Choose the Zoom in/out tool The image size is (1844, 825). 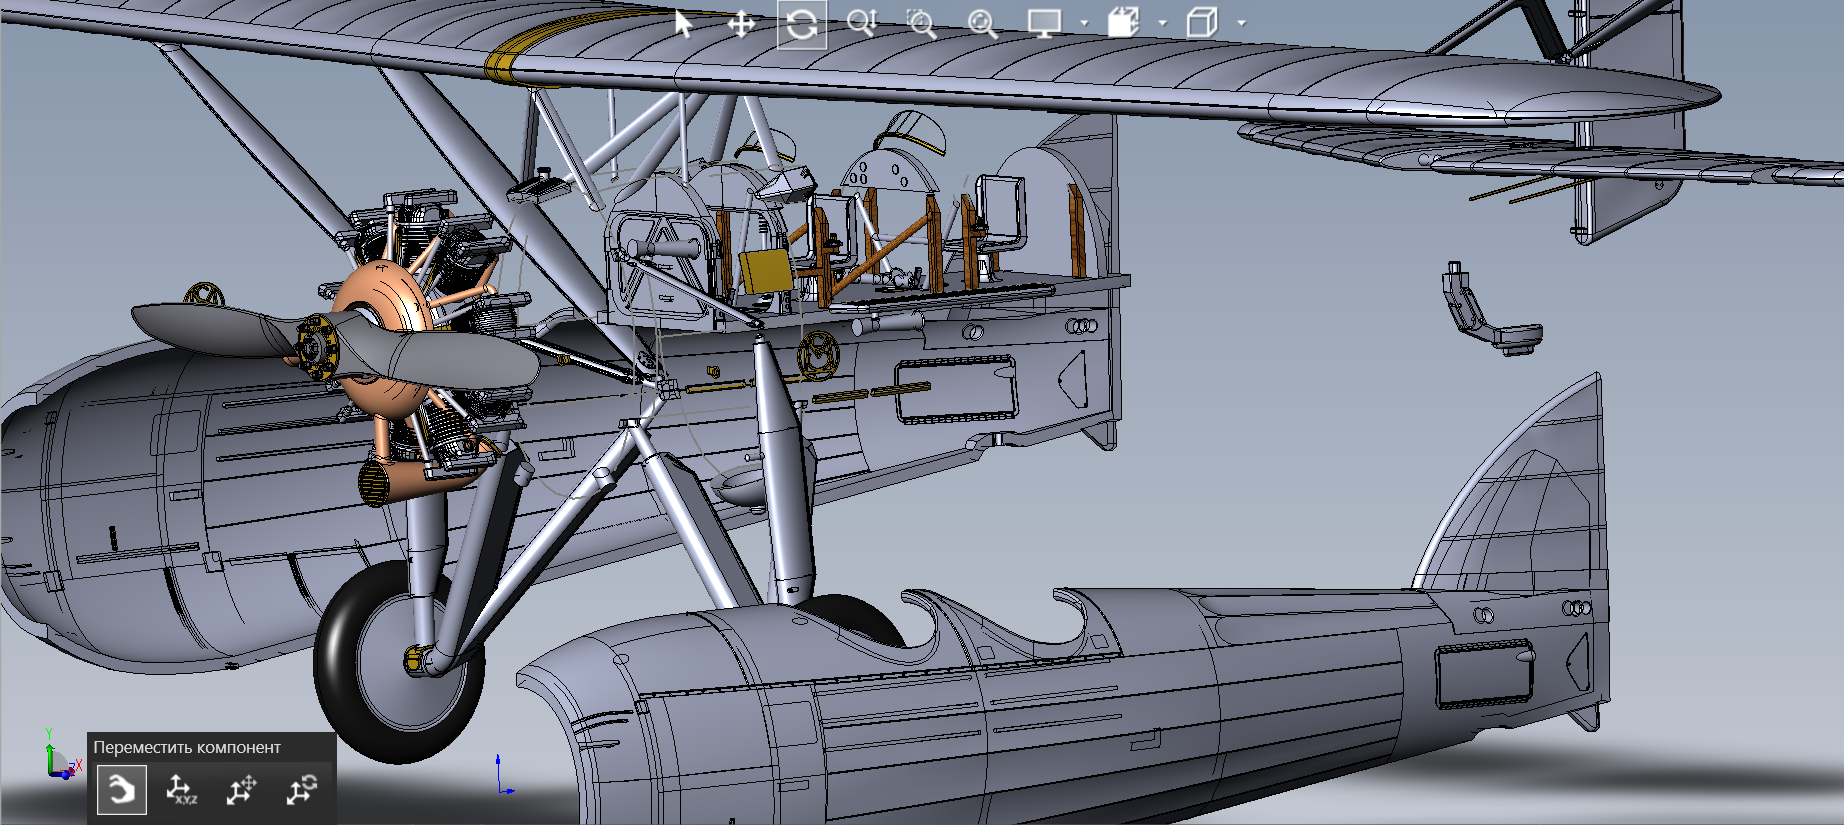tap(861, 23)
